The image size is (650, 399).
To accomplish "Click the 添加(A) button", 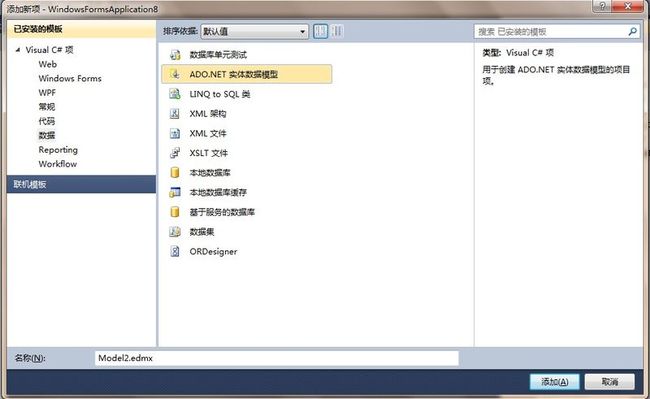I will pyautogui.click(x=555, y=382).
